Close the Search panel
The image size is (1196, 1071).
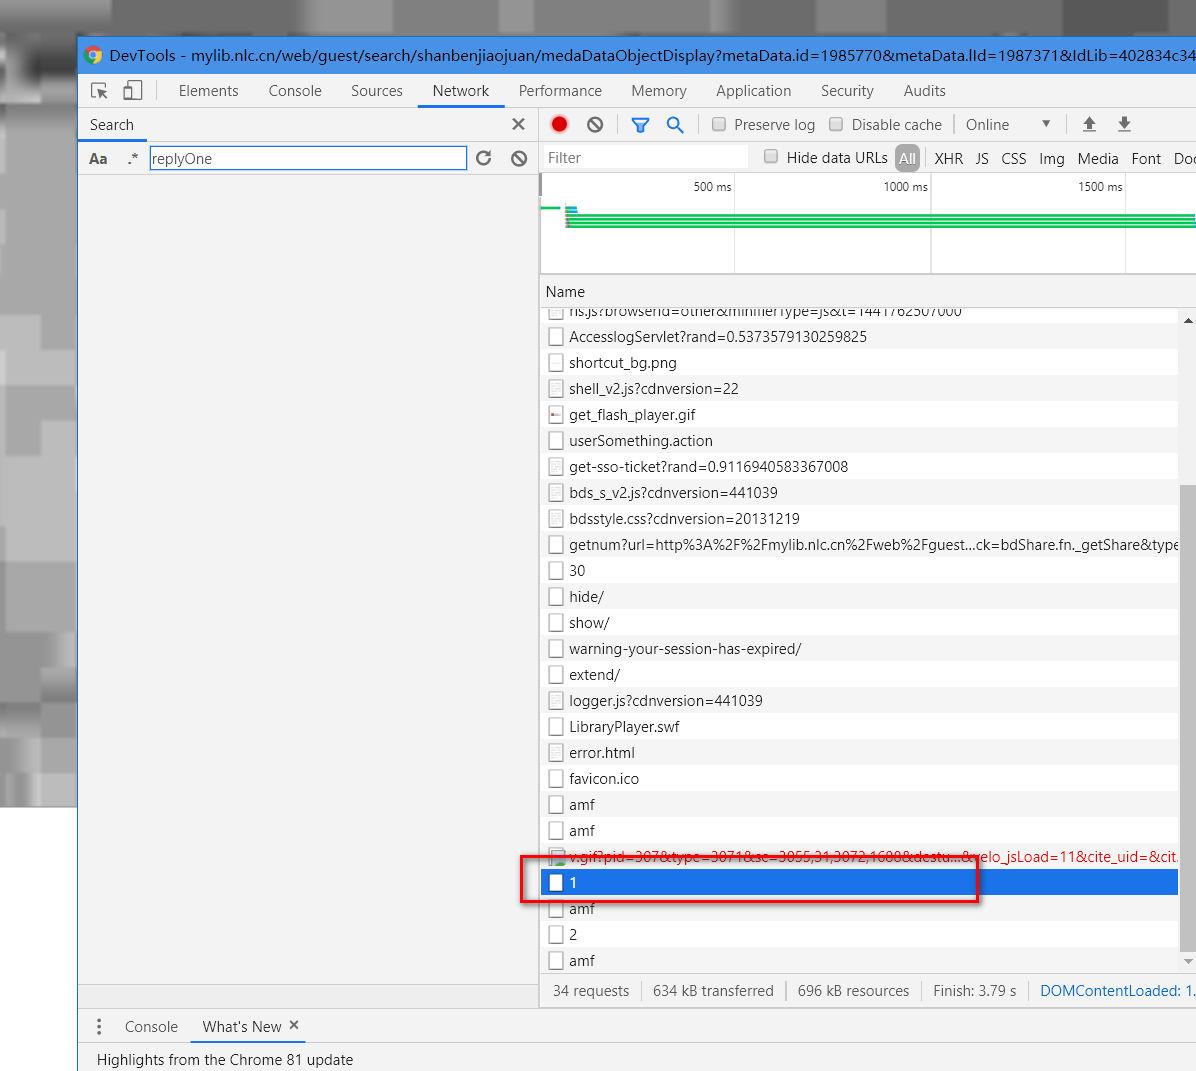(x=519, y=124)
